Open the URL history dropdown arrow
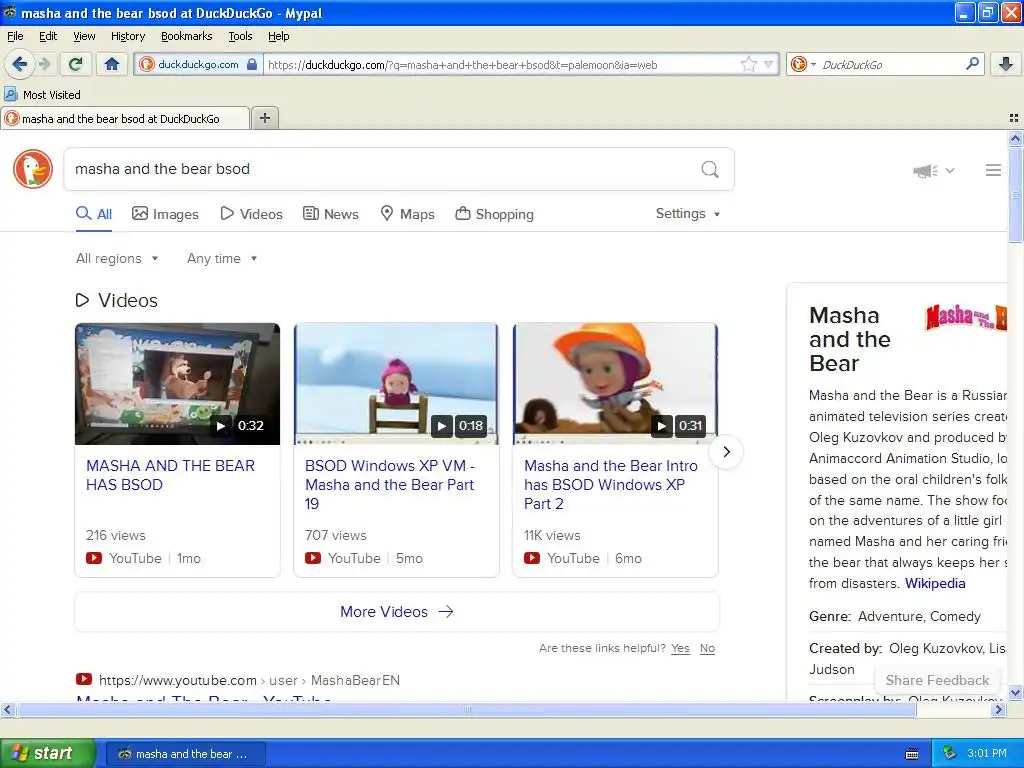Screen dimensions: 1024x768 tap(769, 64)
